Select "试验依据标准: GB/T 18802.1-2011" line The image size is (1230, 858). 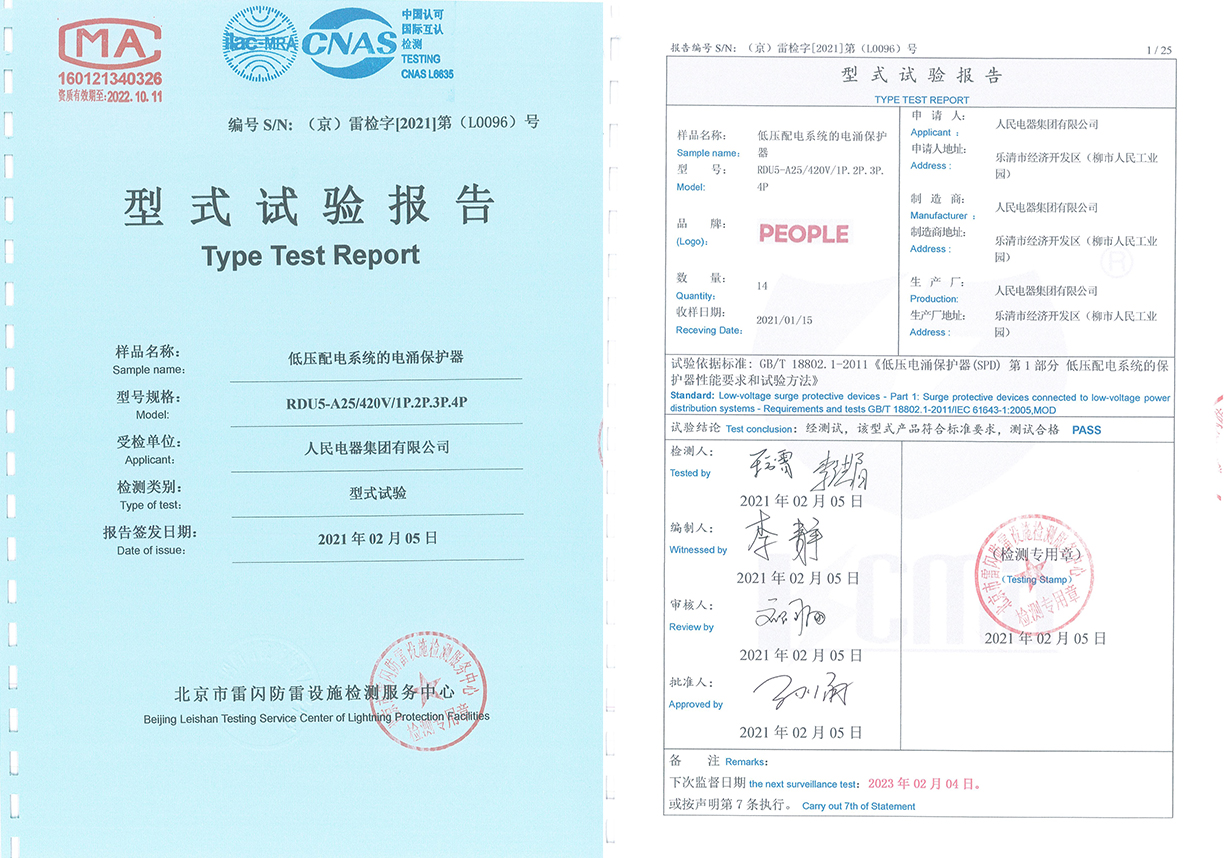click(x=921, y=373)
